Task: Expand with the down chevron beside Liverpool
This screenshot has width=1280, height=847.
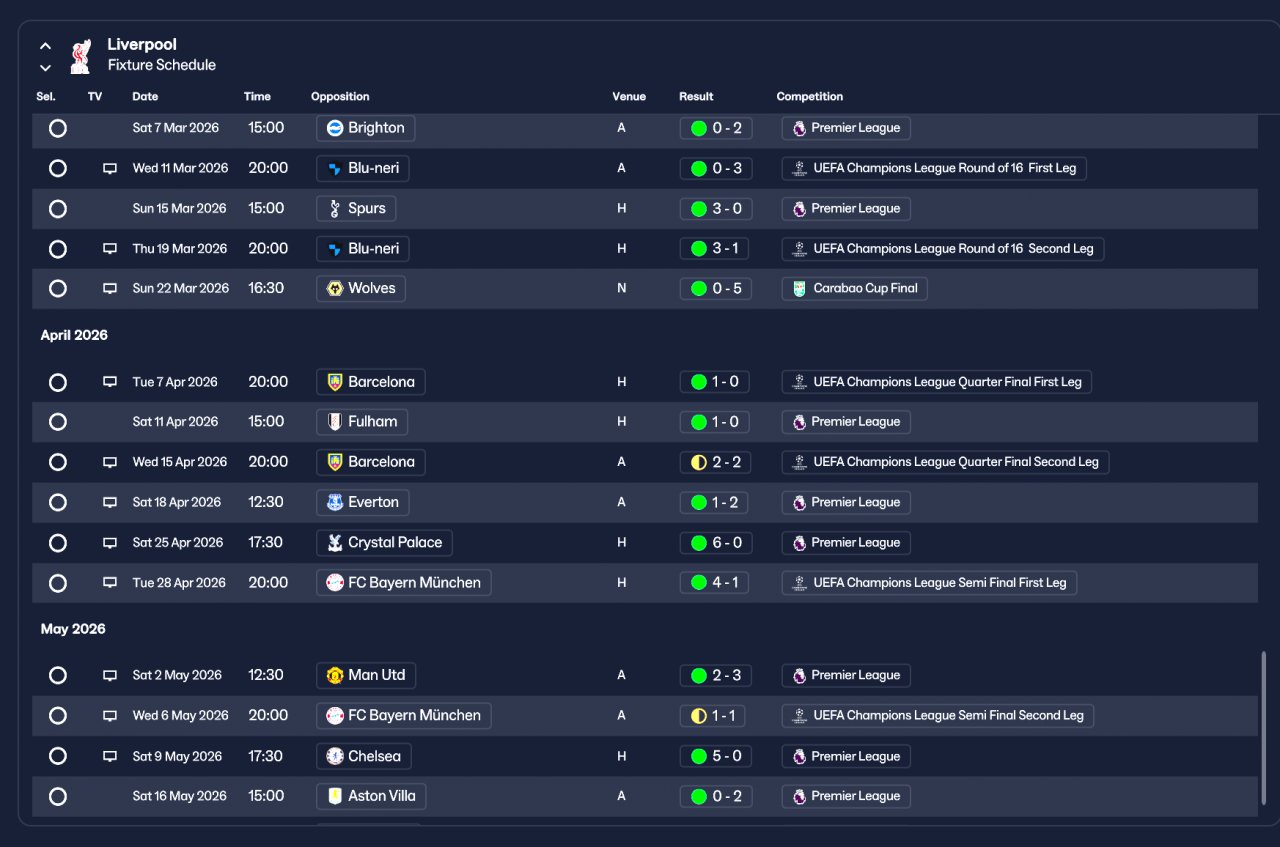Action: [x=45, y=68]
